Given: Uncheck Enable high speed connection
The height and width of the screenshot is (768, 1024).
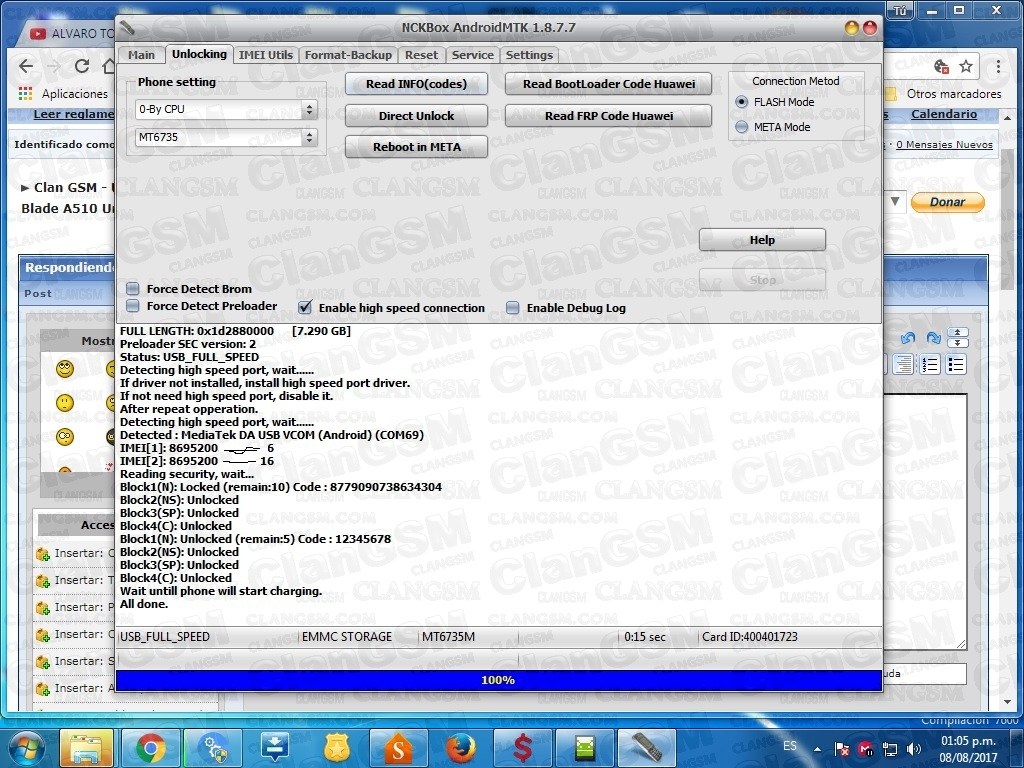Looking at the screenshot, I should tap(305, 306).
